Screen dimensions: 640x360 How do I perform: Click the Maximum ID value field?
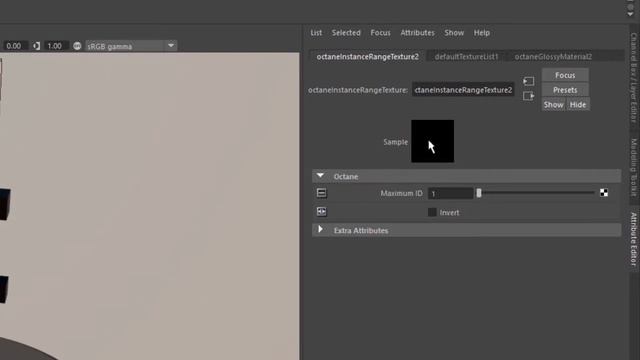click(450, 193)
